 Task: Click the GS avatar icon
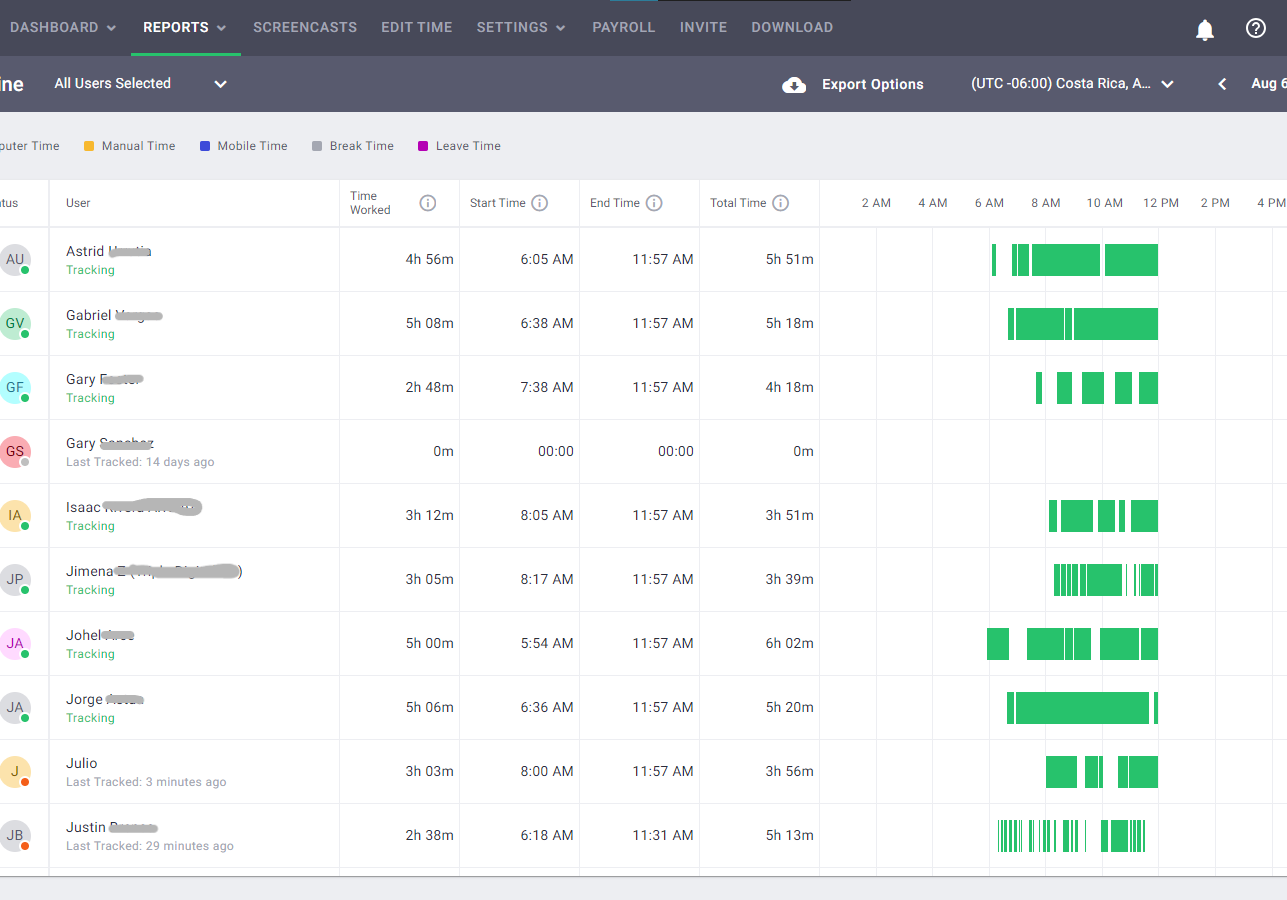pos(15,452)
